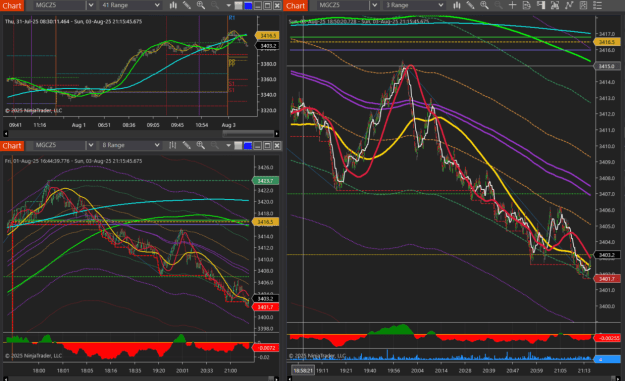Click left scroll arrow under 3 Range chart

pos(290,378)
